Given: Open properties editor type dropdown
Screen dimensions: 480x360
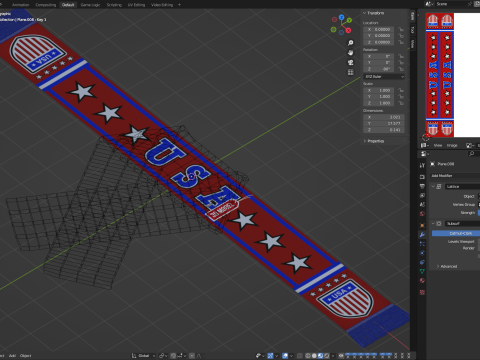Looking at the screenshot, I should [x=424, y=154].
